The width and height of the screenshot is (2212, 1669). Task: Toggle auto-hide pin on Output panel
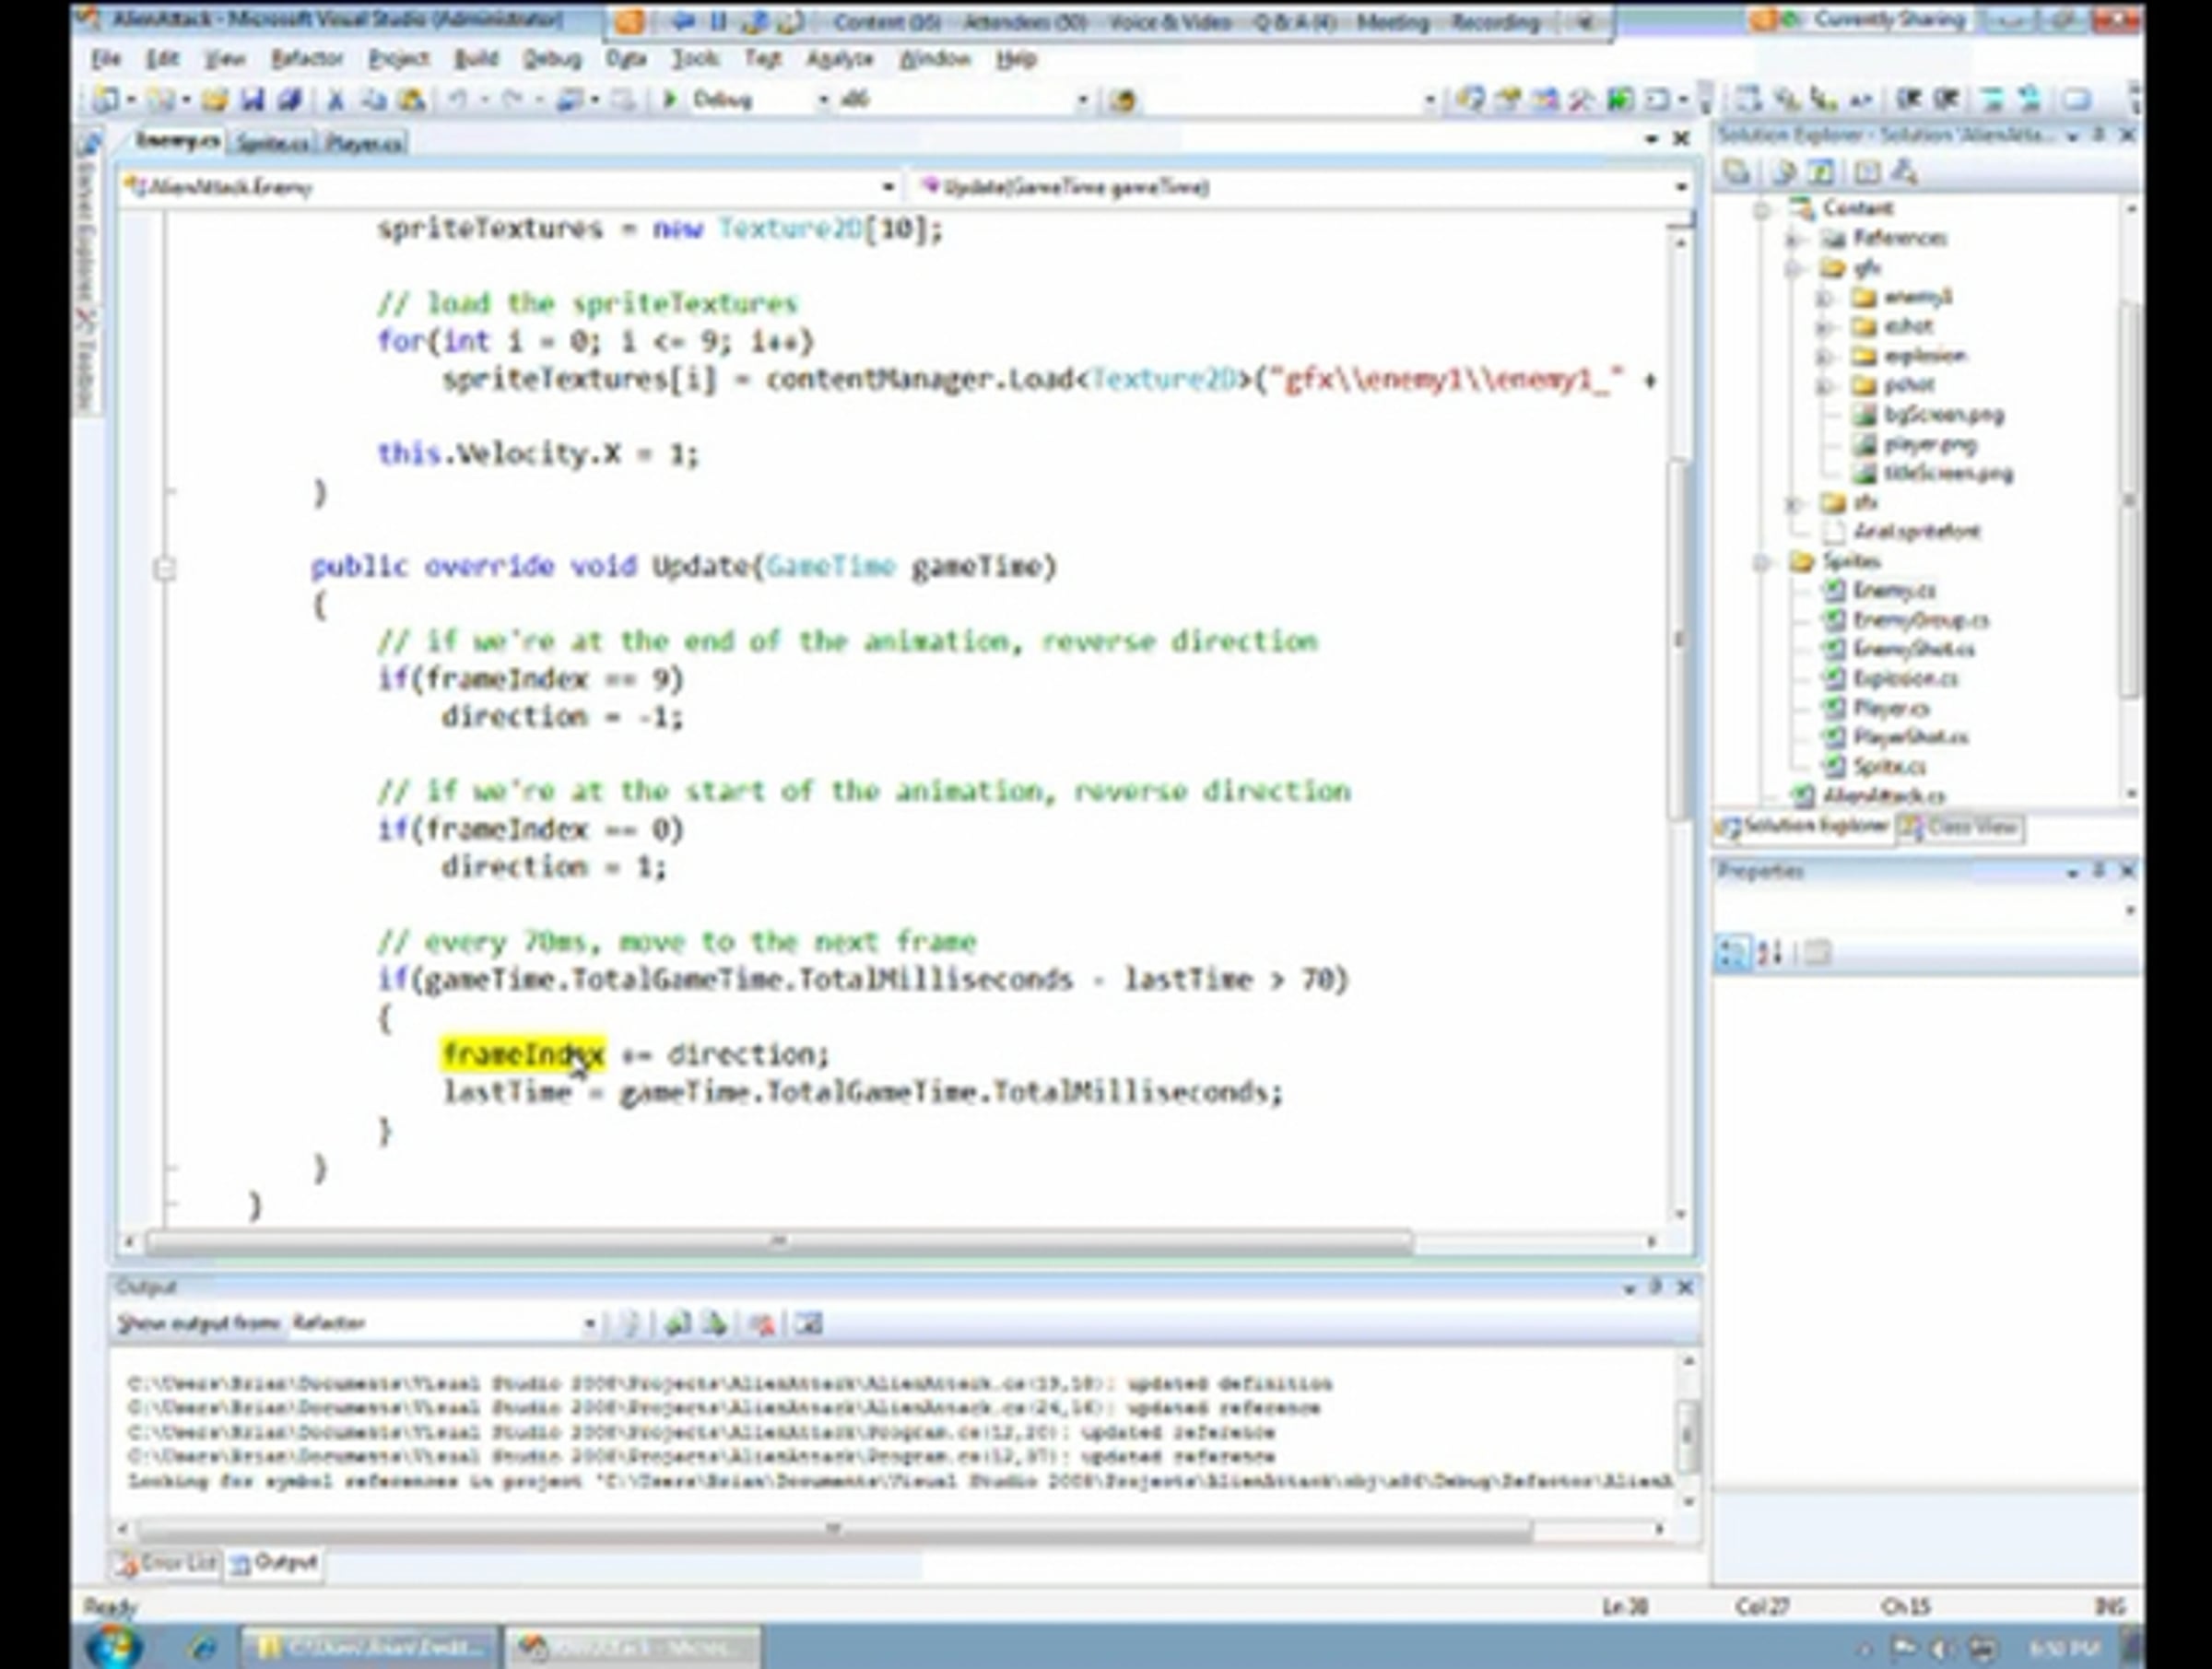1655,1287
